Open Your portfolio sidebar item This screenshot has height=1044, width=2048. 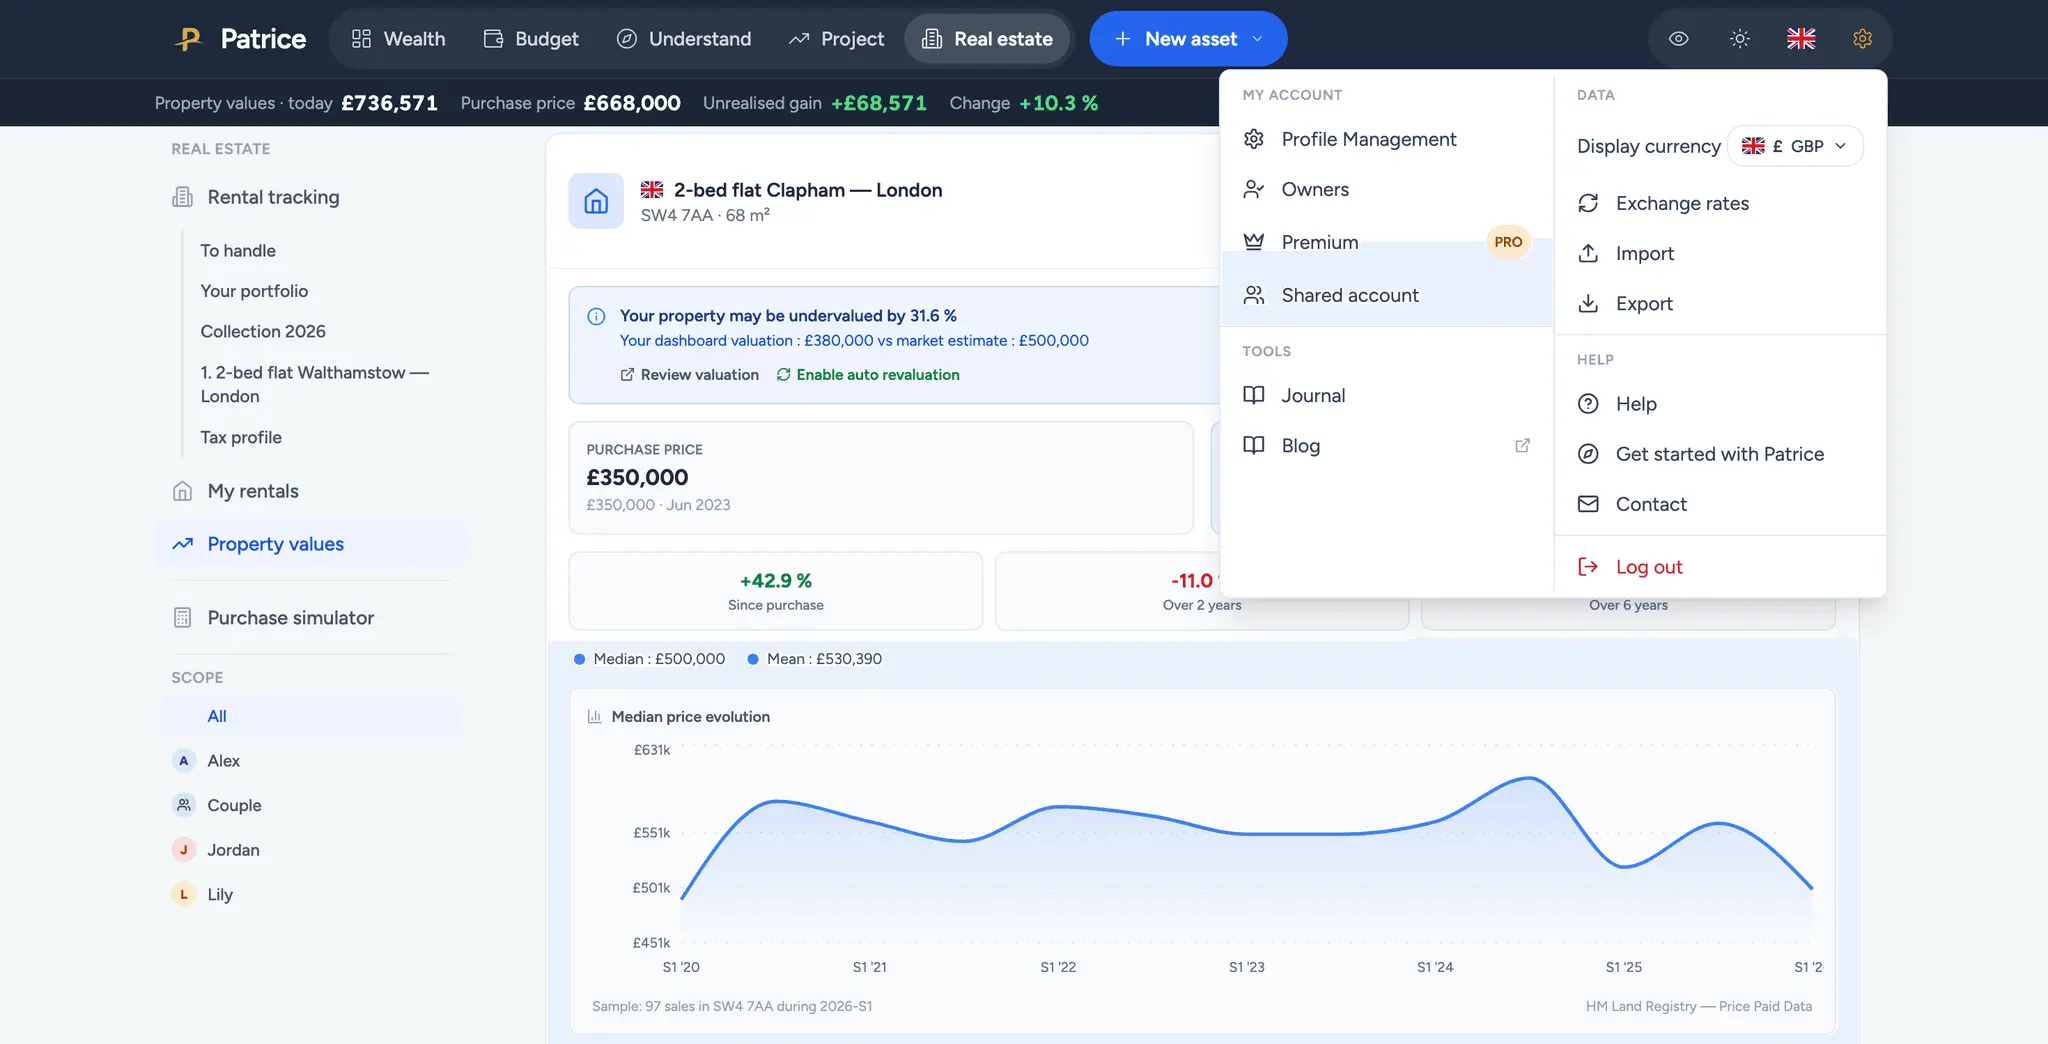tap(254, 291)
